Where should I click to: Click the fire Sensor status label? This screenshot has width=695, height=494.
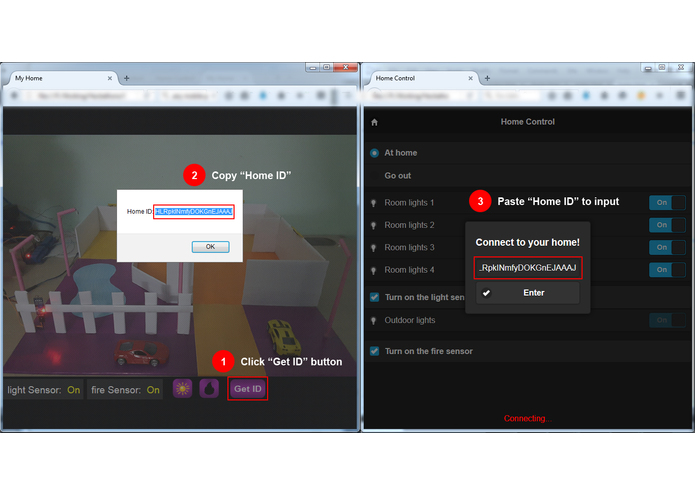click(125, 390)
